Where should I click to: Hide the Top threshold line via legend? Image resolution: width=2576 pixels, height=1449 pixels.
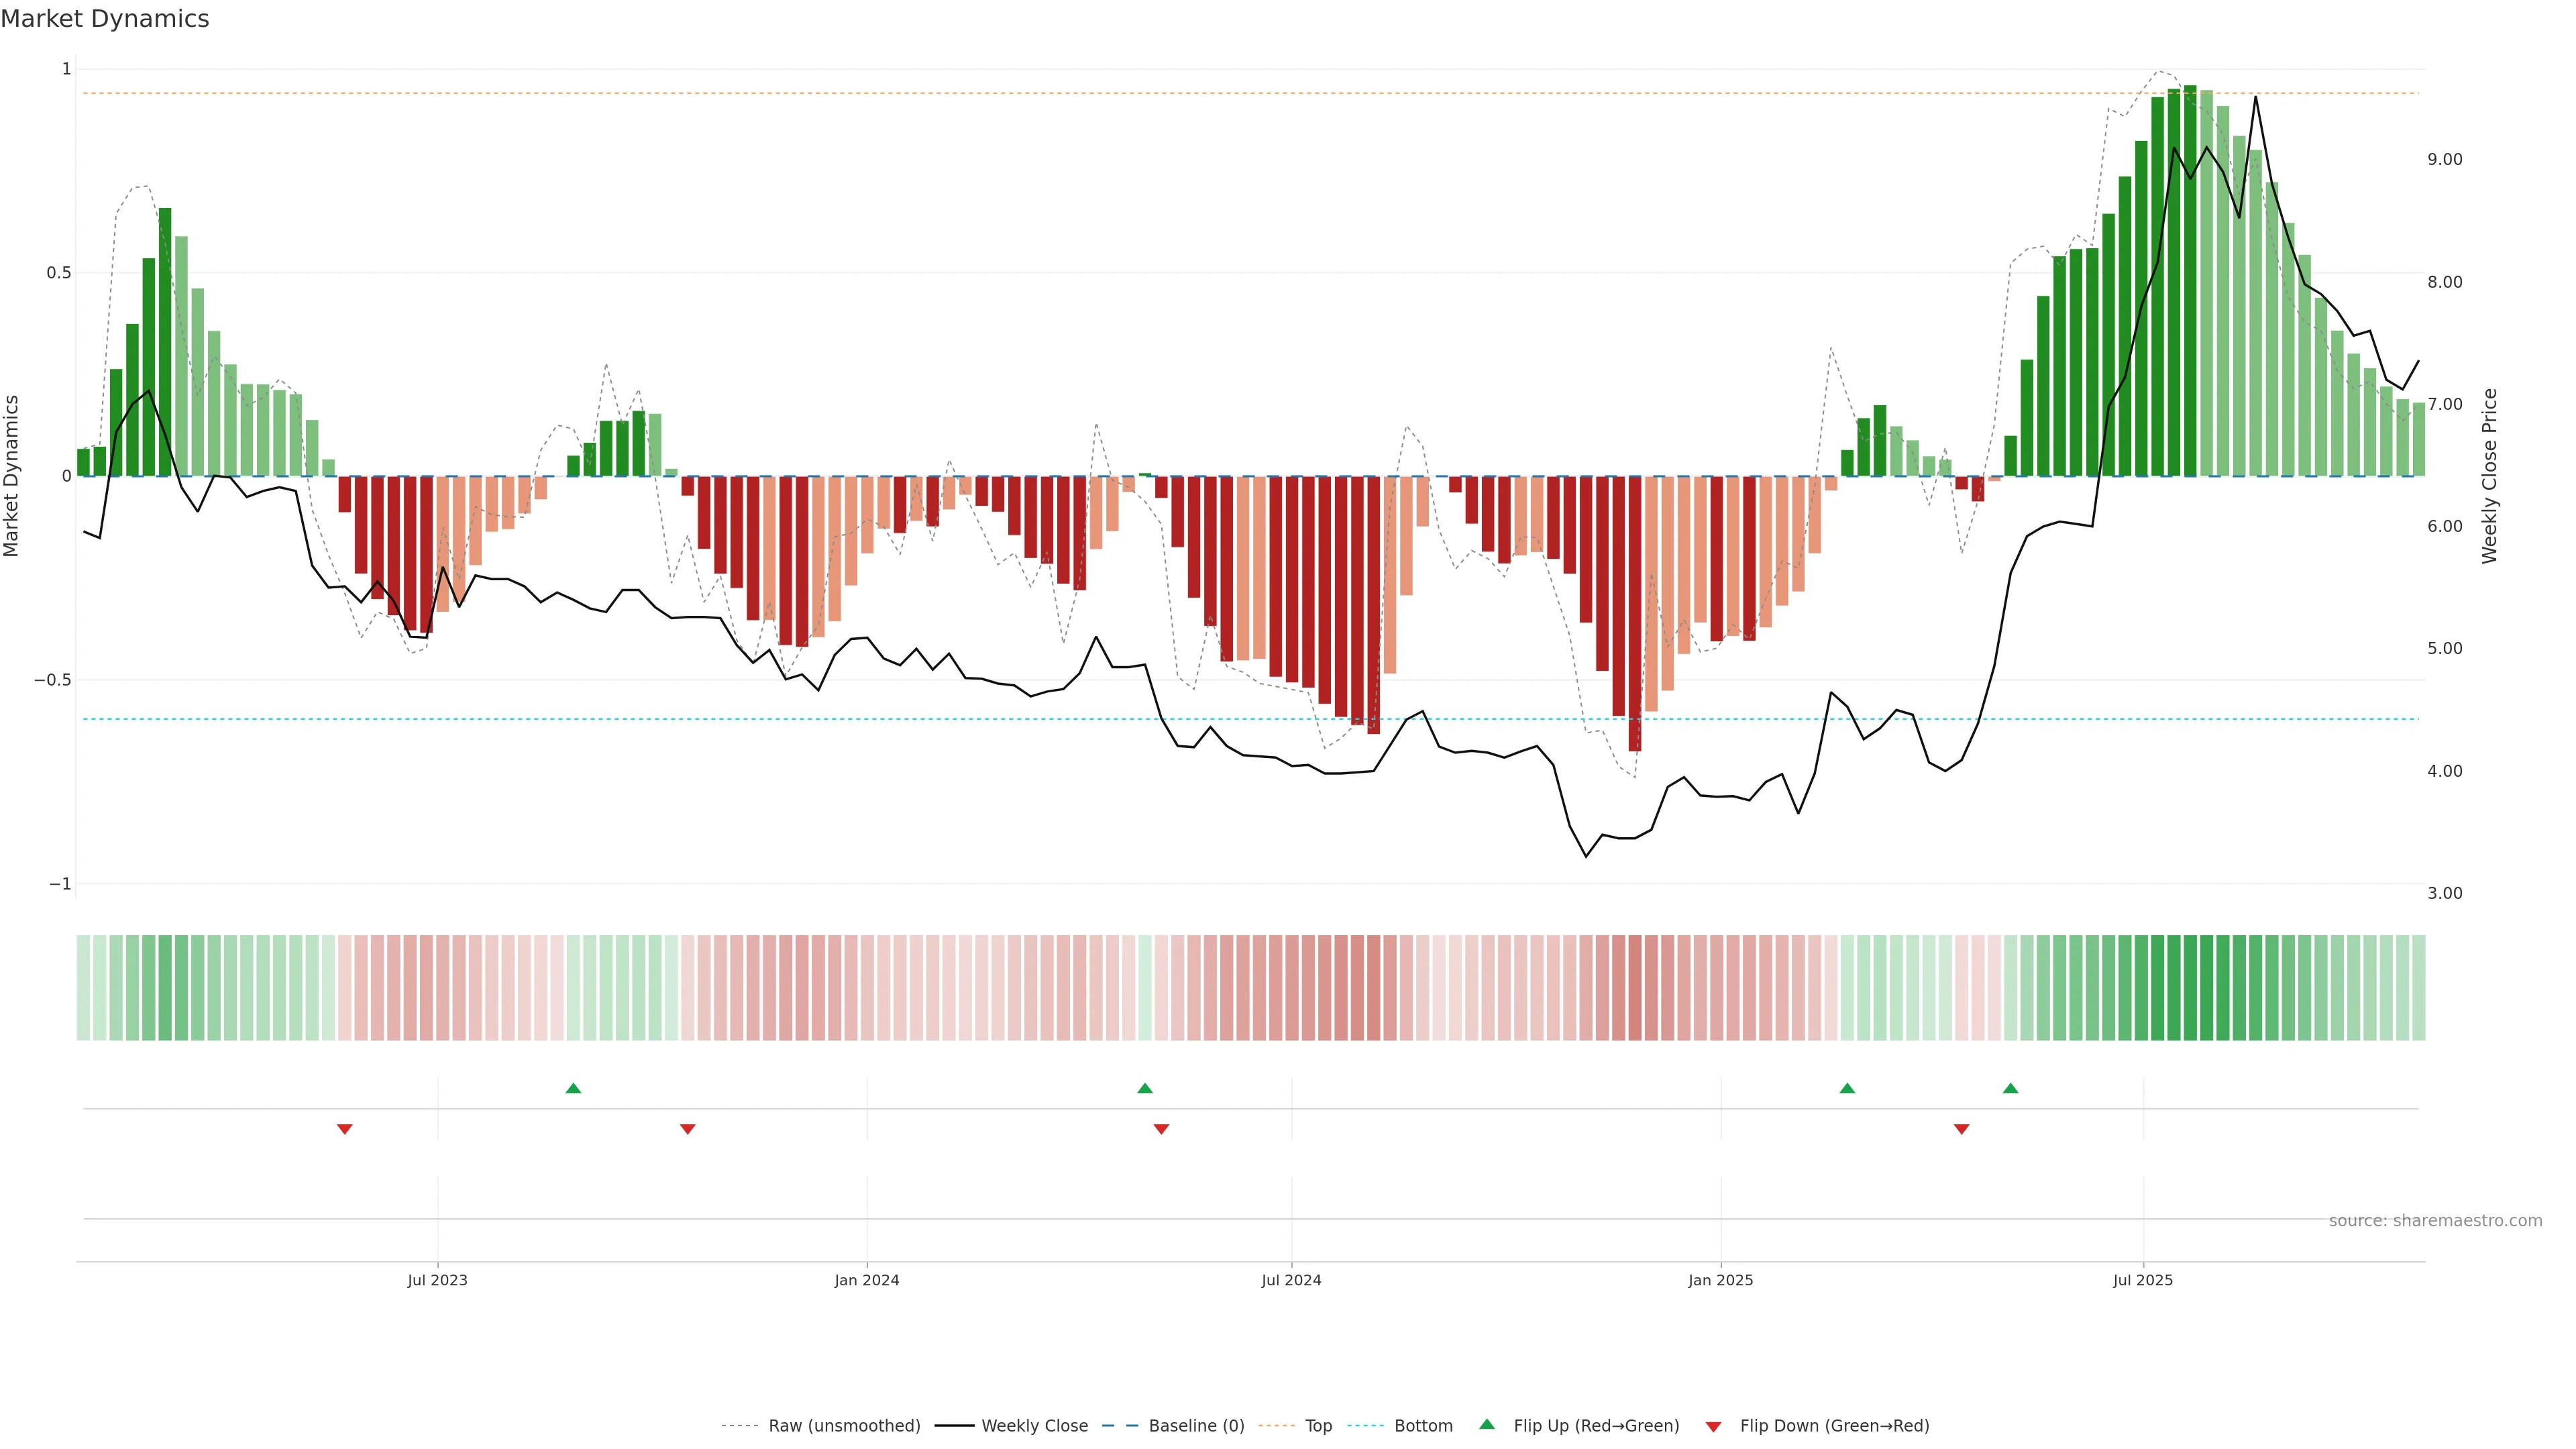pyautogui.click(x=1318, y=1426)
